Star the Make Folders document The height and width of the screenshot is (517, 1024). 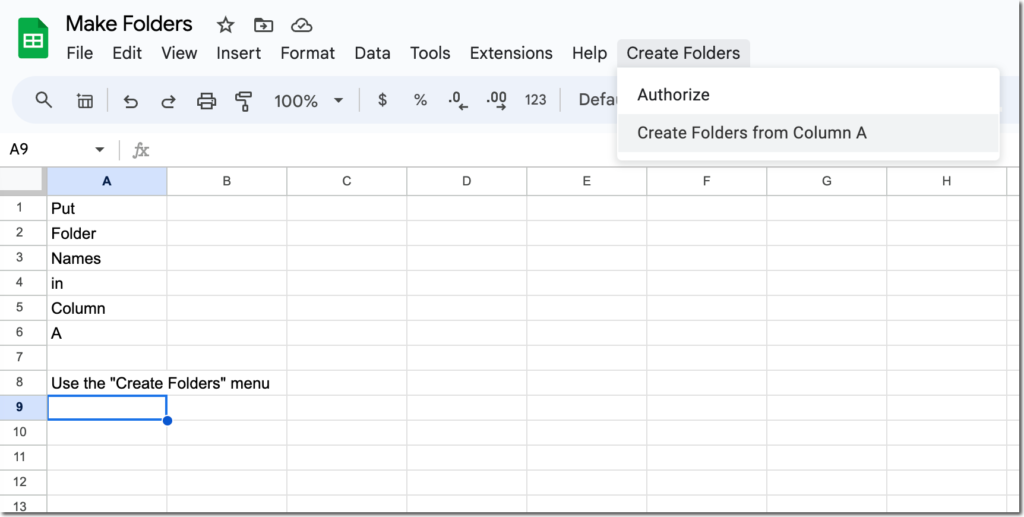(x=225, y=25)
